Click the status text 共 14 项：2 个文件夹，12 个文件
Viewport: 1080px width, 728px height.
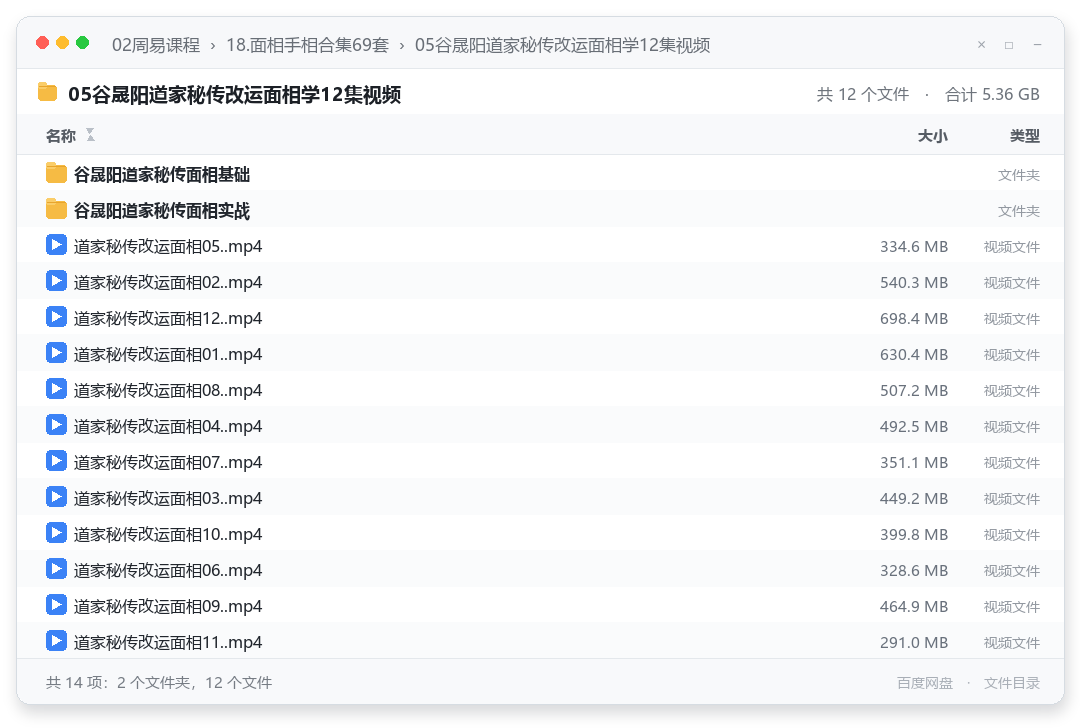[158, 683]
